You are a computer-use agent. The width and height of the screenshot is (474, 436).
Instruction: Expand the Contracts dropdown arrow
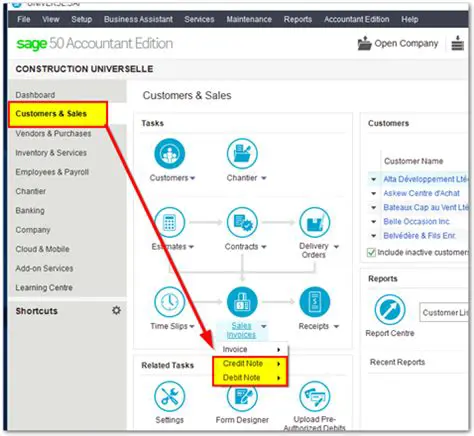click(264, 247)
